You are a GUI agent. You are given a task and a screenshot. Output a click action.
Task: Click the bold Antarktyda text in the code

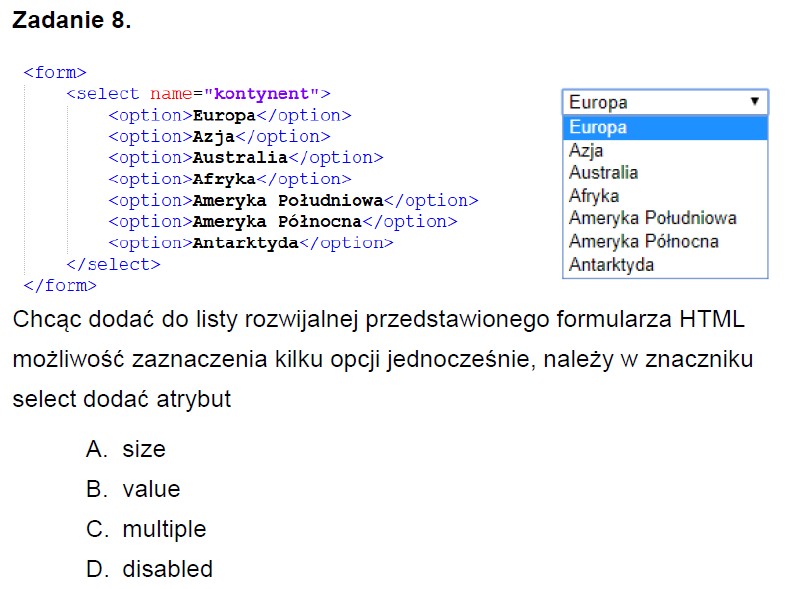pyautogui.click(x=245, y=243)
